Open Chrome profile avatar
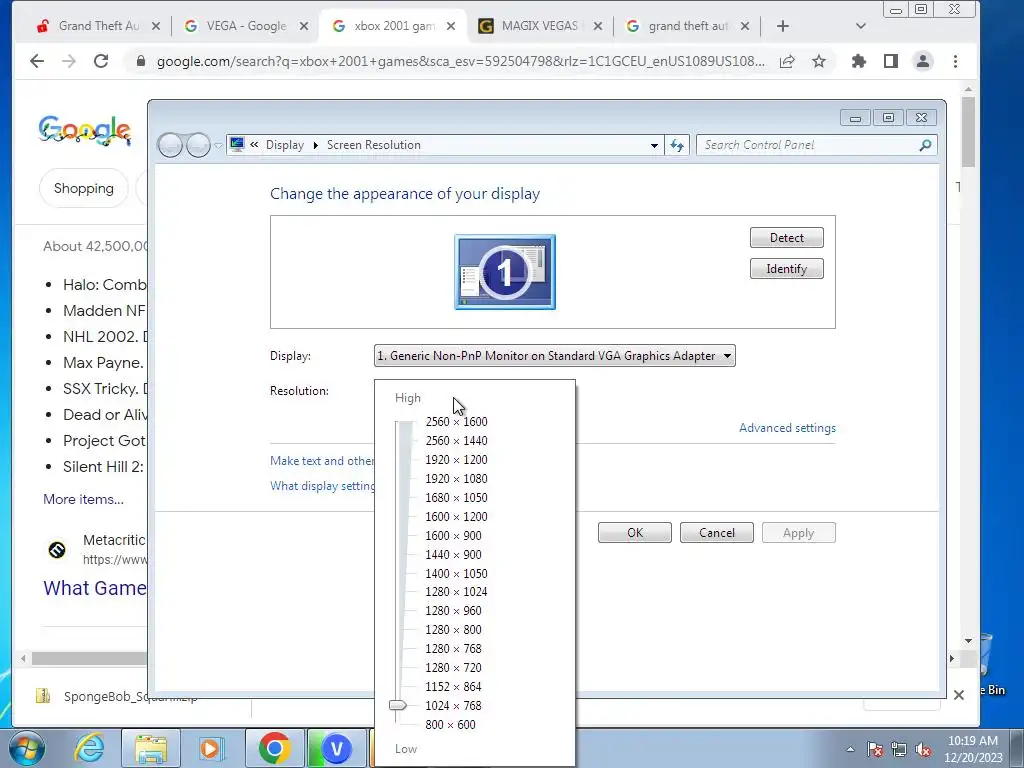1024x768 pixels. click(x=923, y=61)
